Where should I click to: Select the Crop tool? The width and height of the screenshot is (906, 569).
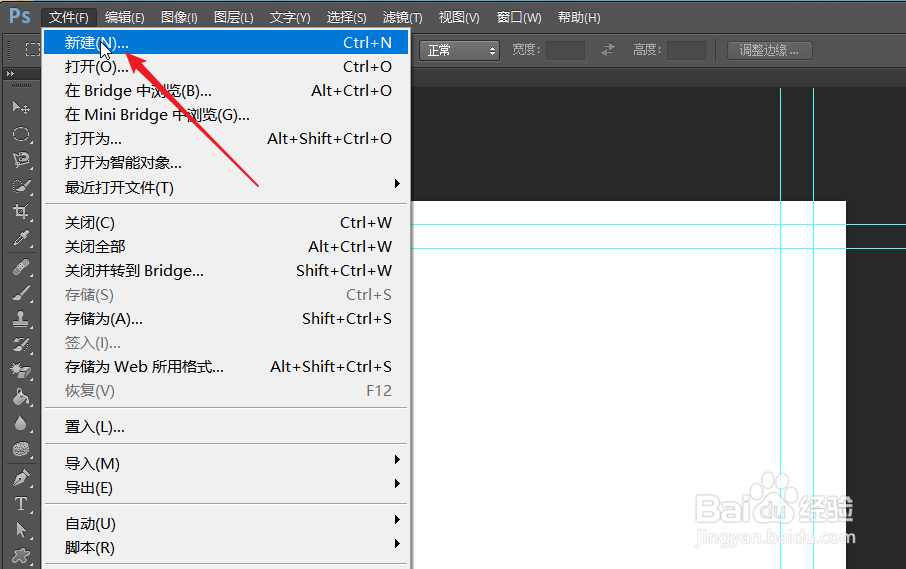[21, 211]
